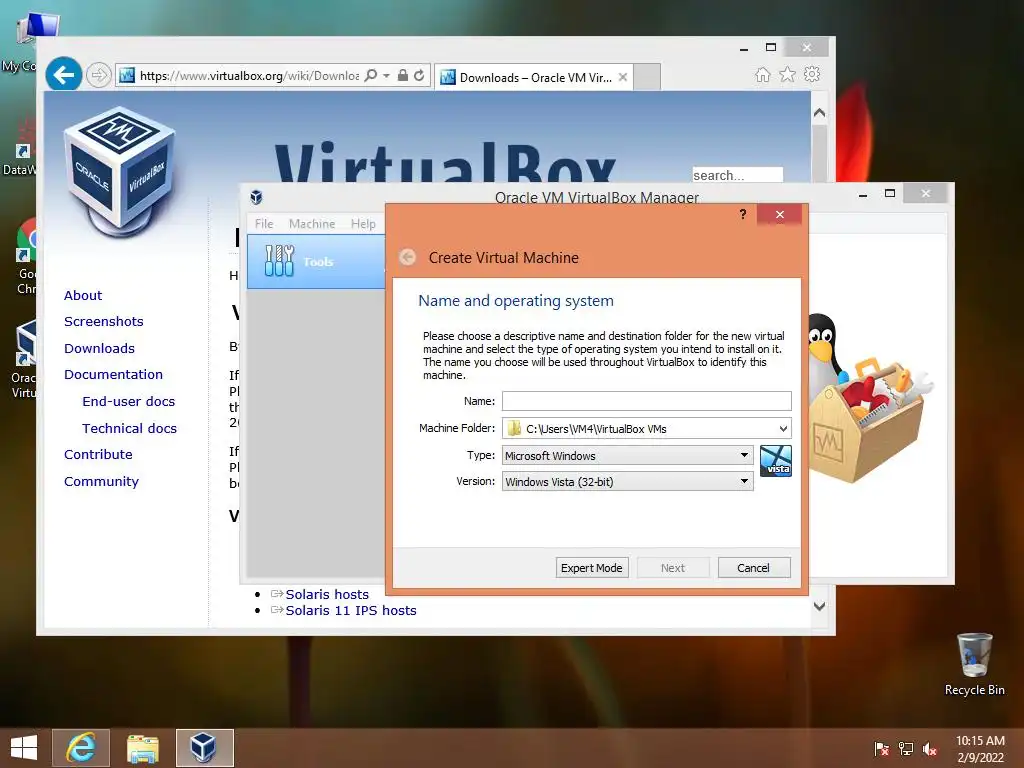Click the Vista OS type icon
1024x768 pixels.
(776, 461)
